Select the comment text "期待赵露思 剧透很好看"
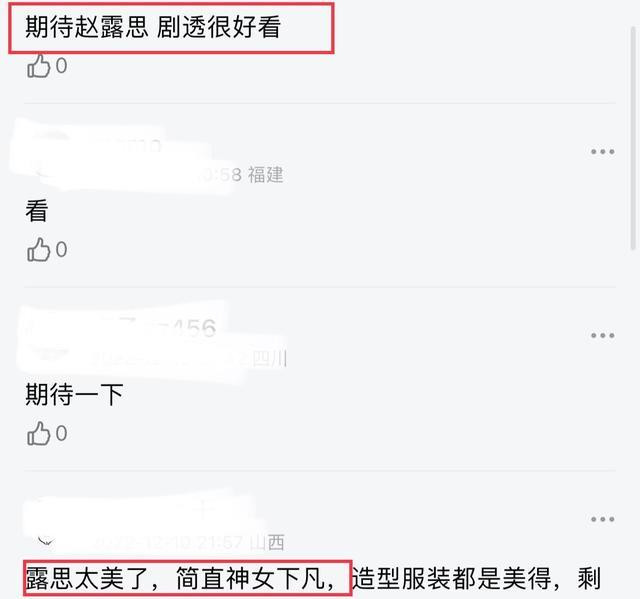The width and height of the screenshot is (640, 599). pyautogui.click(x=153, y=27)
